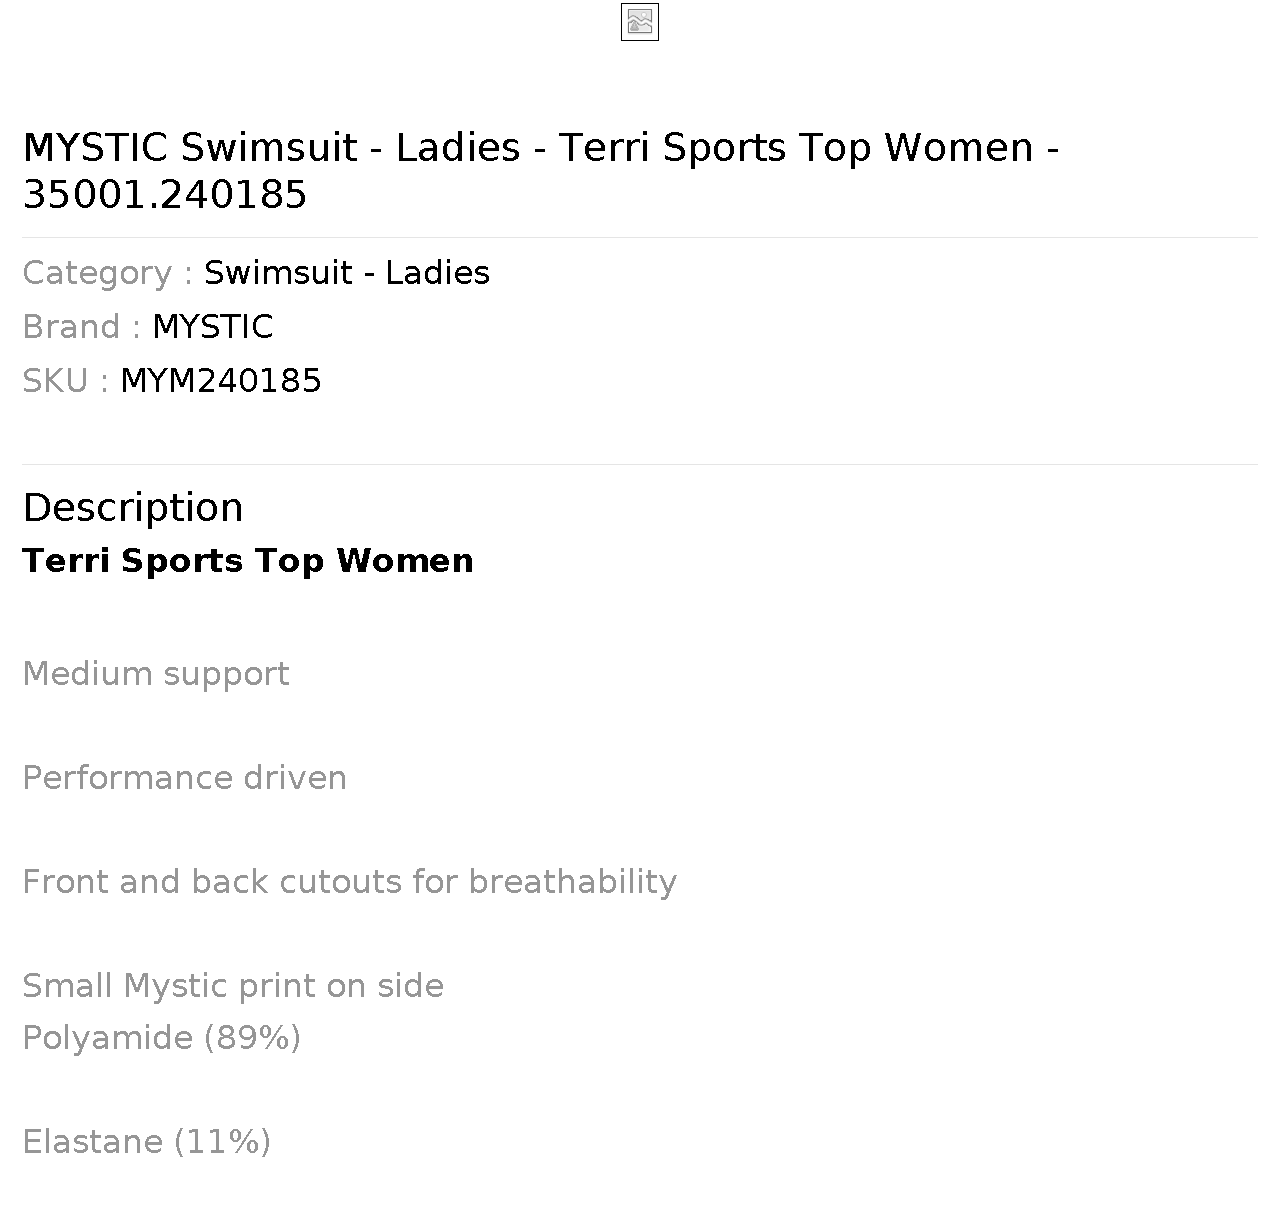Click the 'Elastane (11%)' material line

(x=147, y=1142)
